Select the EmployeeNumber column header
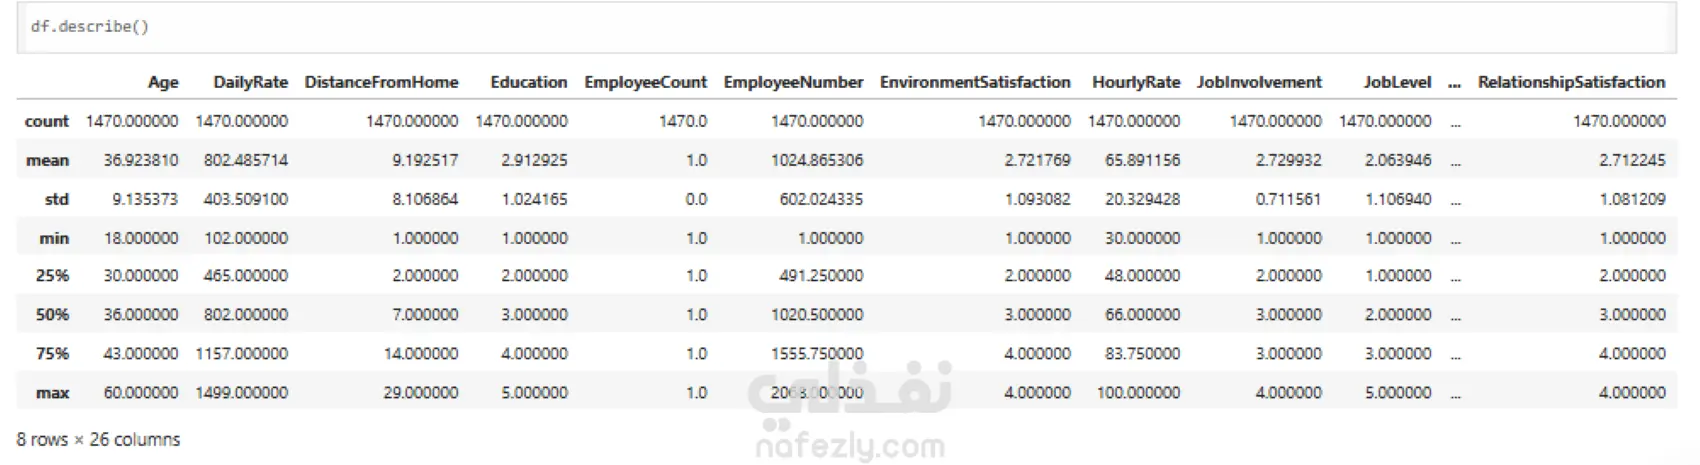Image resolution: width=1700 pixels, height=465 pixels. (793, 83)
